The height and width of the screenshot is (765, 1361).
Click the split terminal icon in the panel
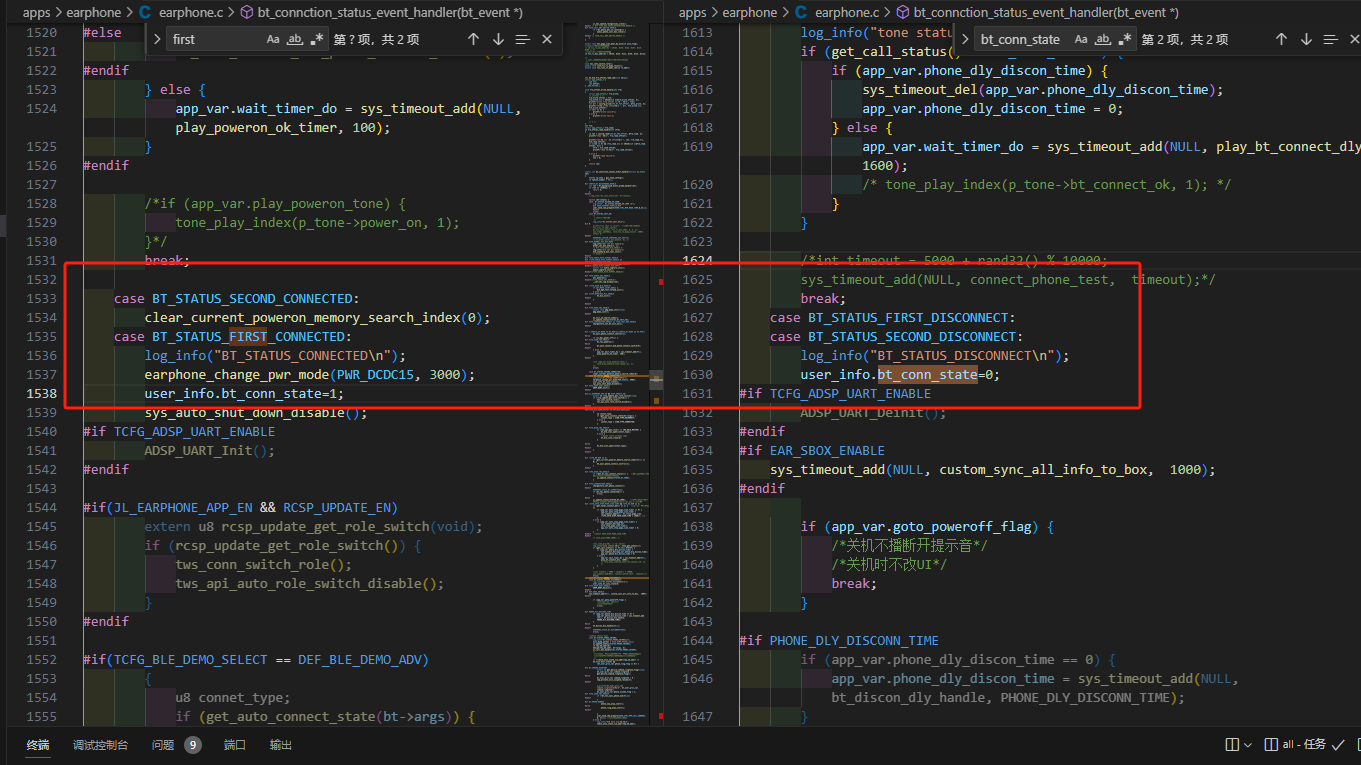pyautogui.click(x=1232, y=745)
